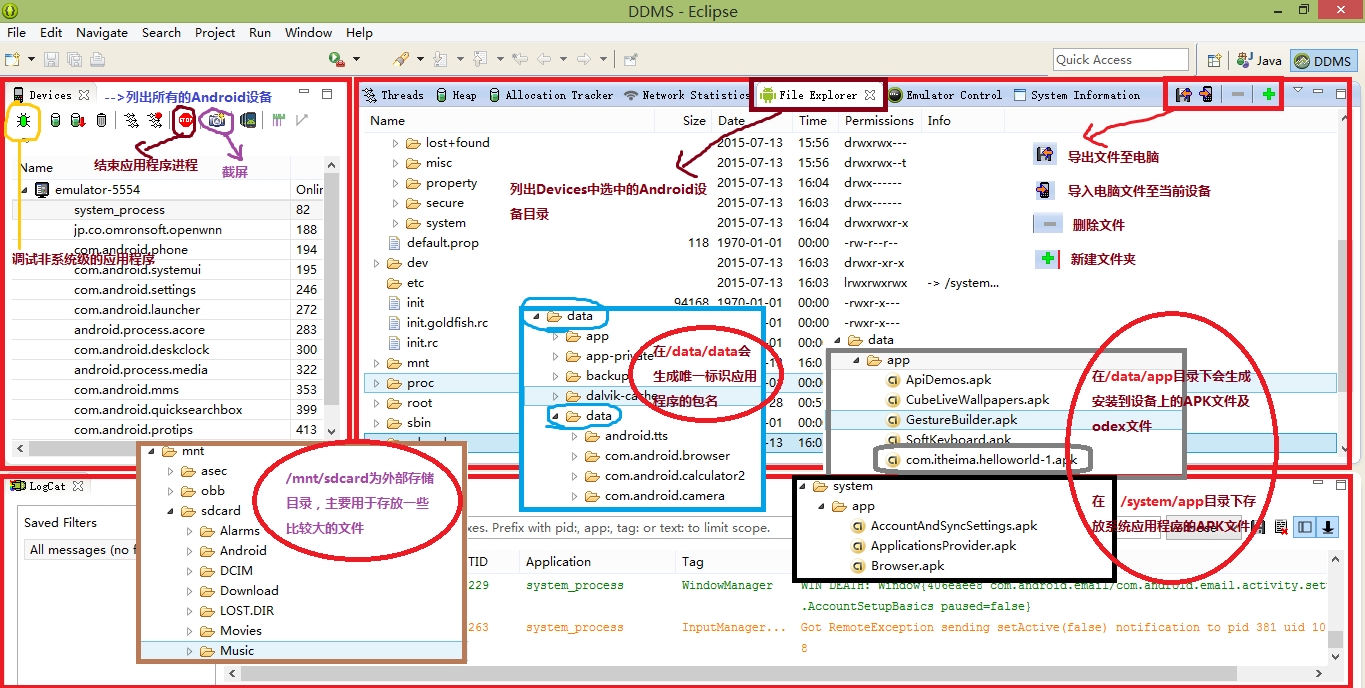
Task: Click the Search flashlight toolbar icon
Action: (401, 60)
